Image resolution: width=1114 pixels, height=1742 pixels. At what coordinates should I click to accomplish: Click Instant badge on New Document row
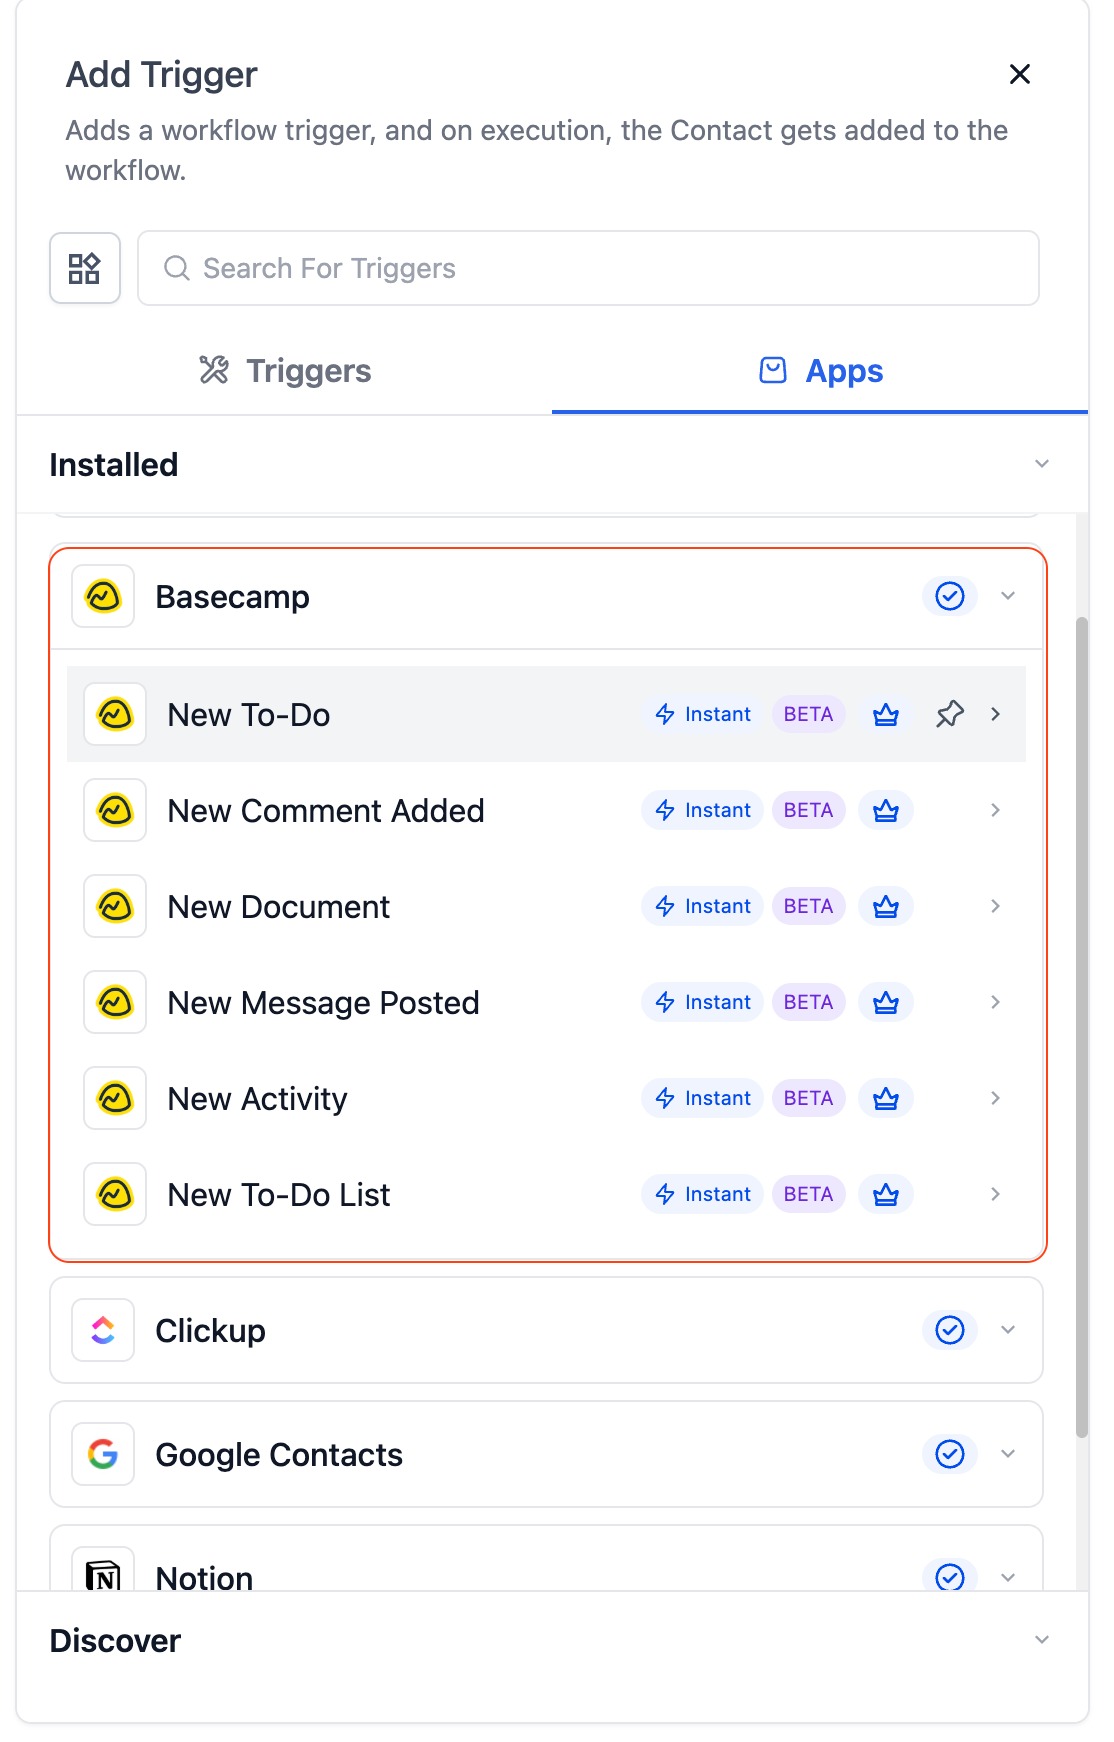(x=703, y=906)
